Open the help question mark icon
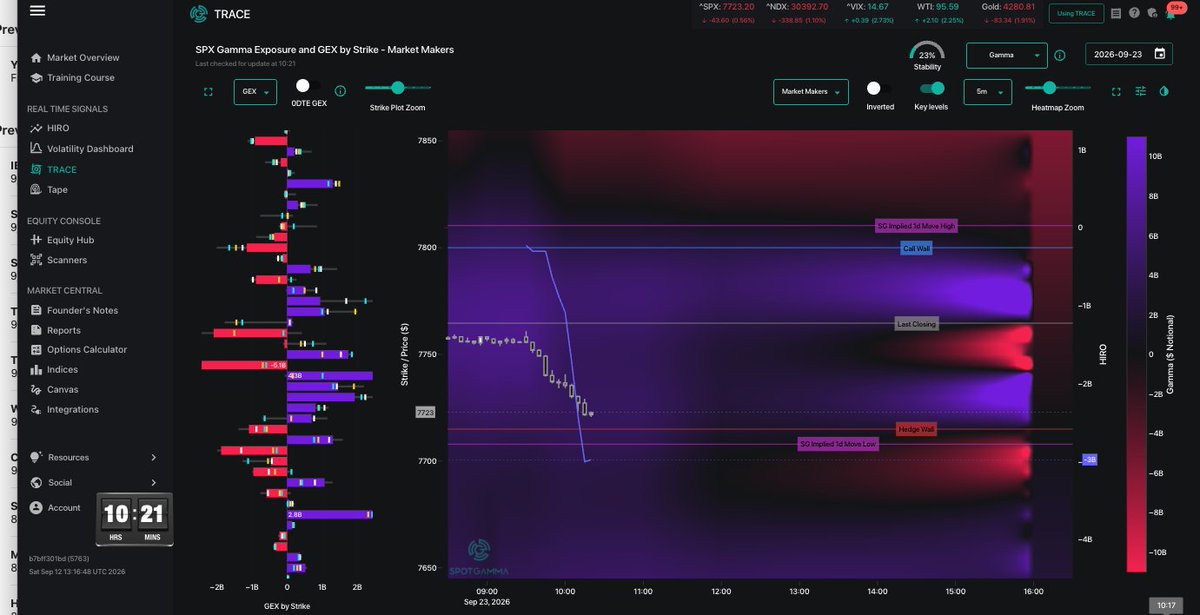 coord(1134,13)
